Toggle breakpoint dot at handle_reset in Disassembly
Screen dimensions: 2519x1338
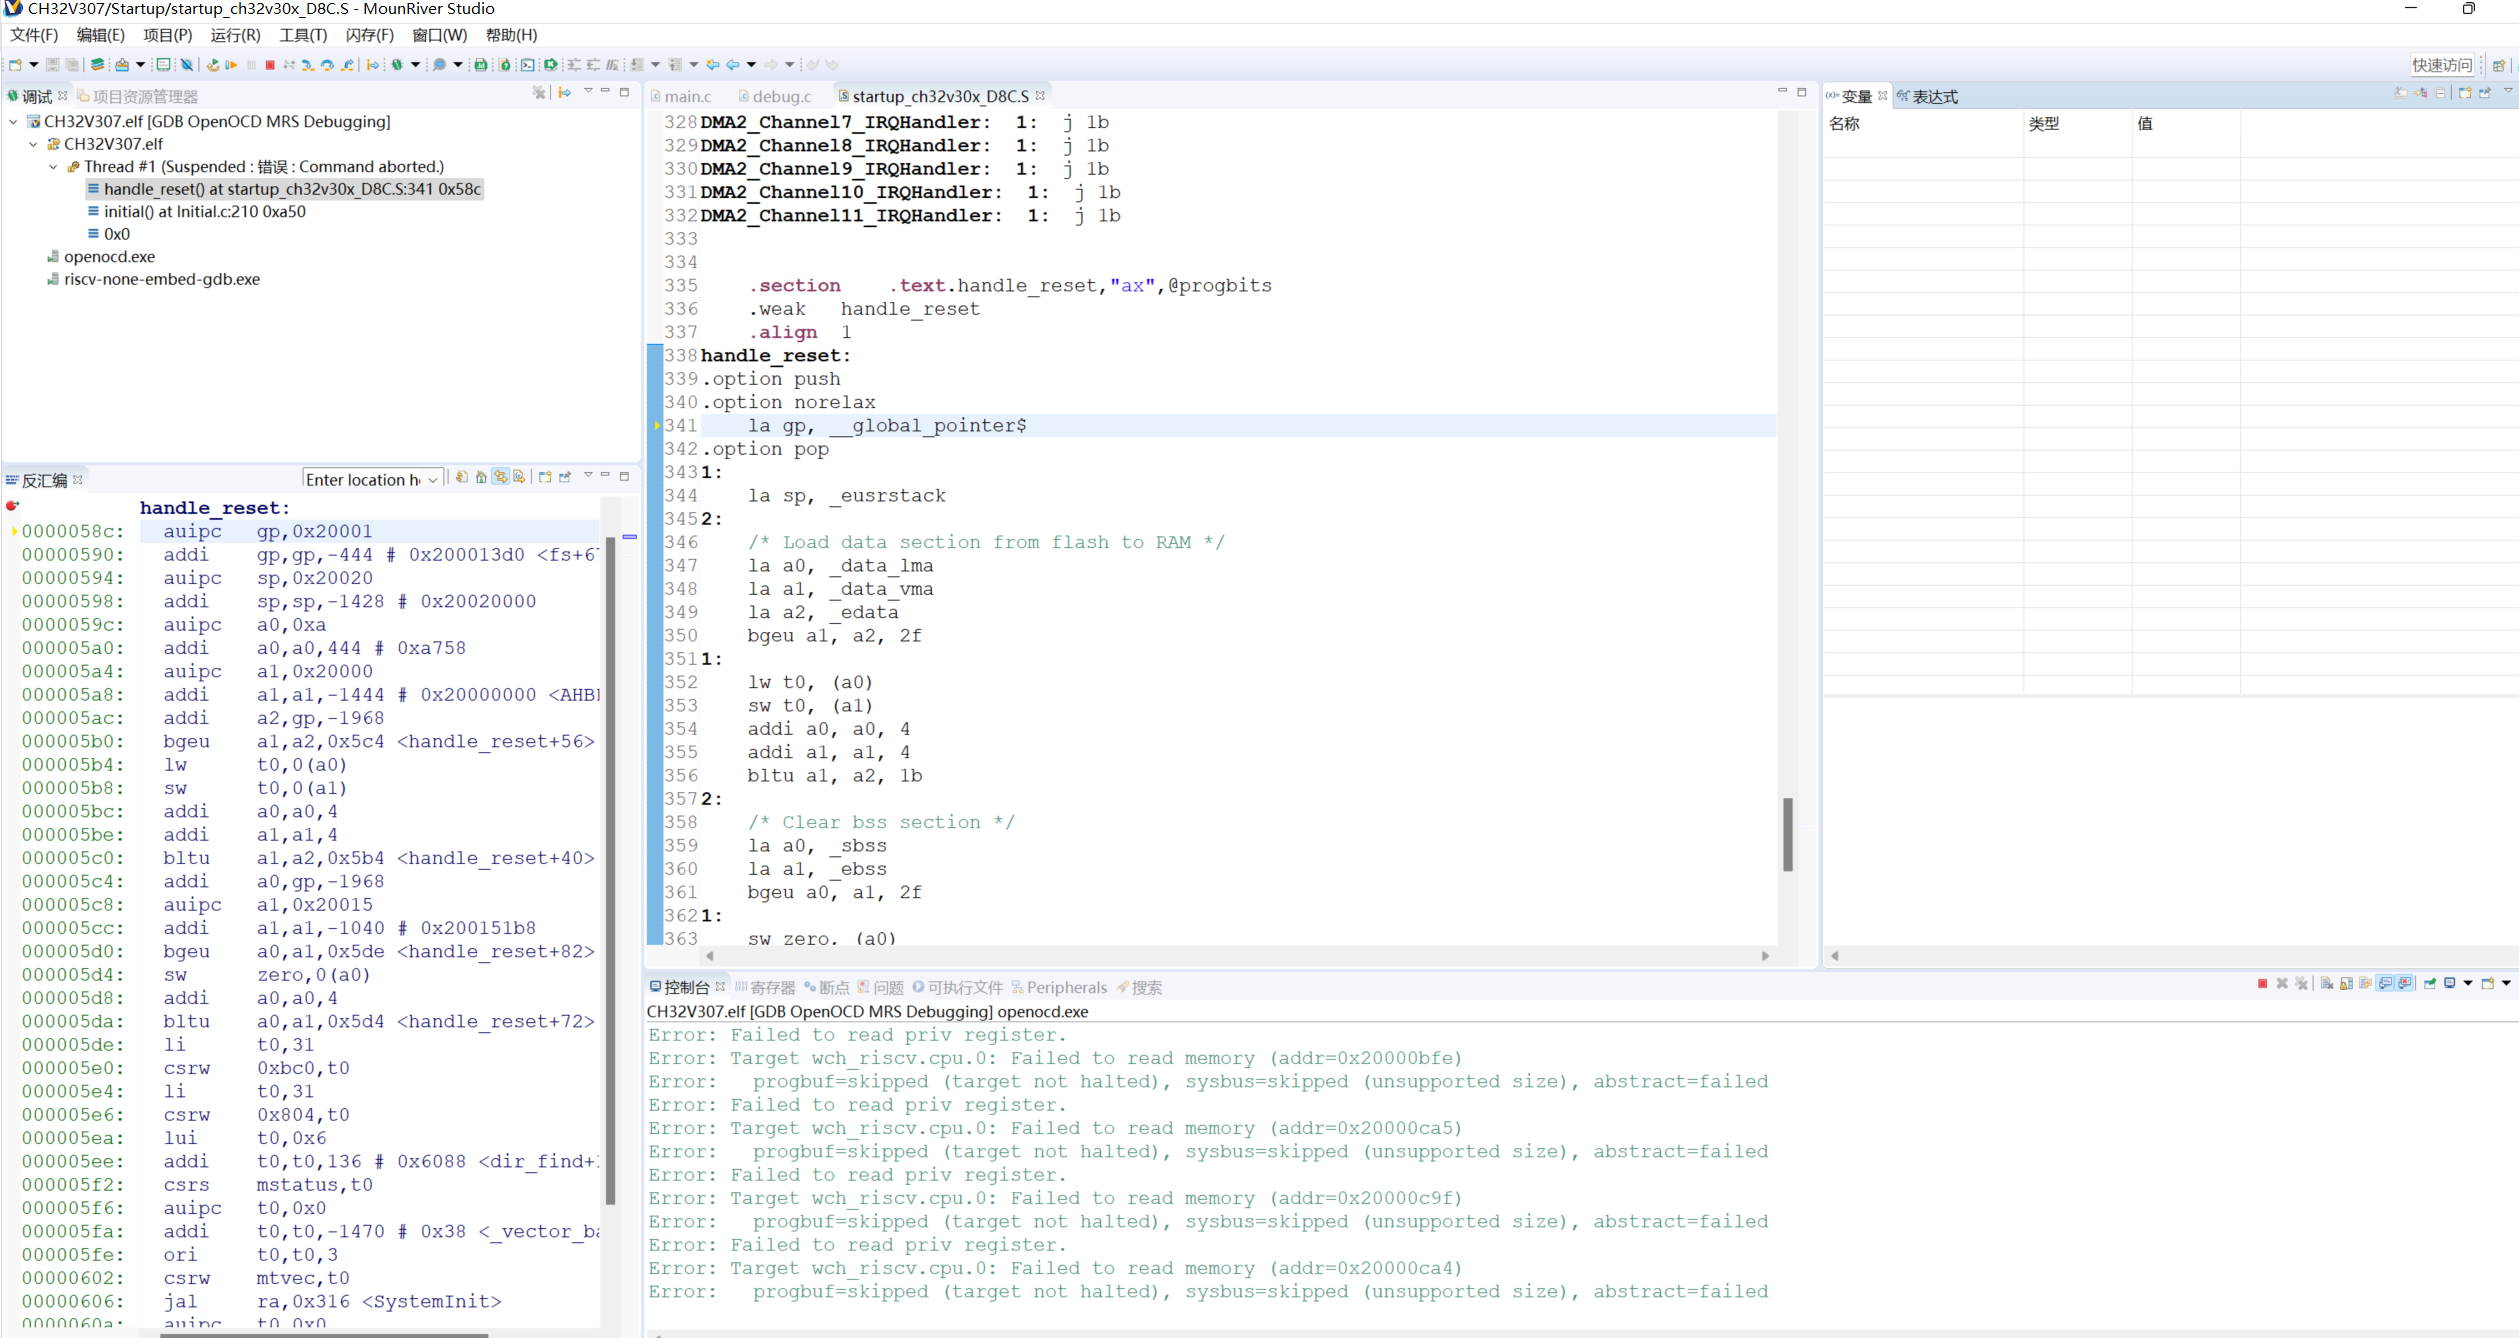pos(12,506)
